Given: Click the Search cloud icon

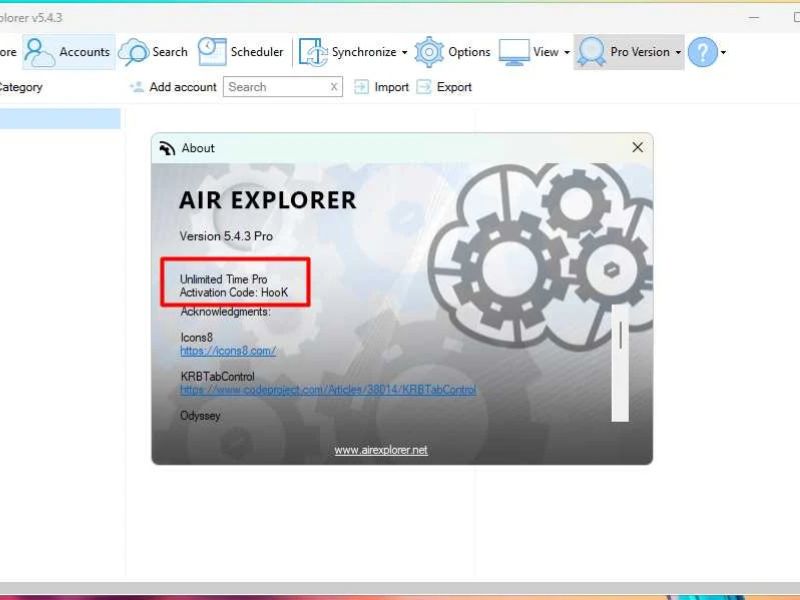Looking at the screenshot, I should [x=133, y=52].
